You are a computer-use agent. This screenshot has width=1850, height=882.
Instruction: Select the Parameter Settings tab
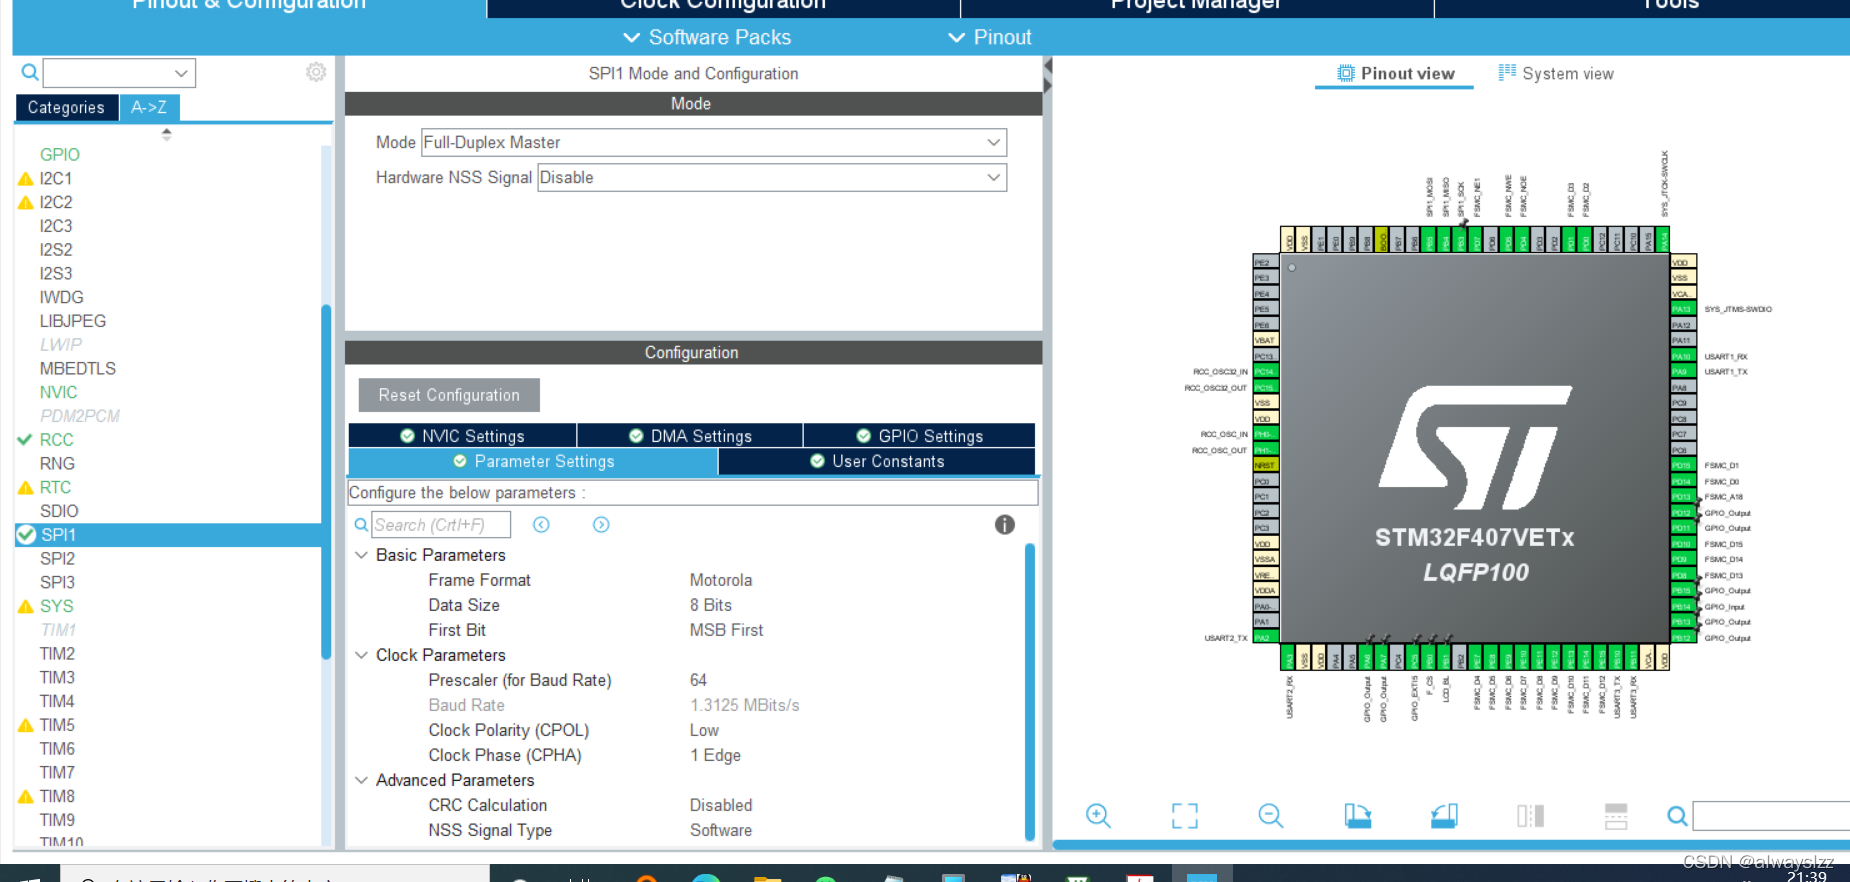coord(533,461)
